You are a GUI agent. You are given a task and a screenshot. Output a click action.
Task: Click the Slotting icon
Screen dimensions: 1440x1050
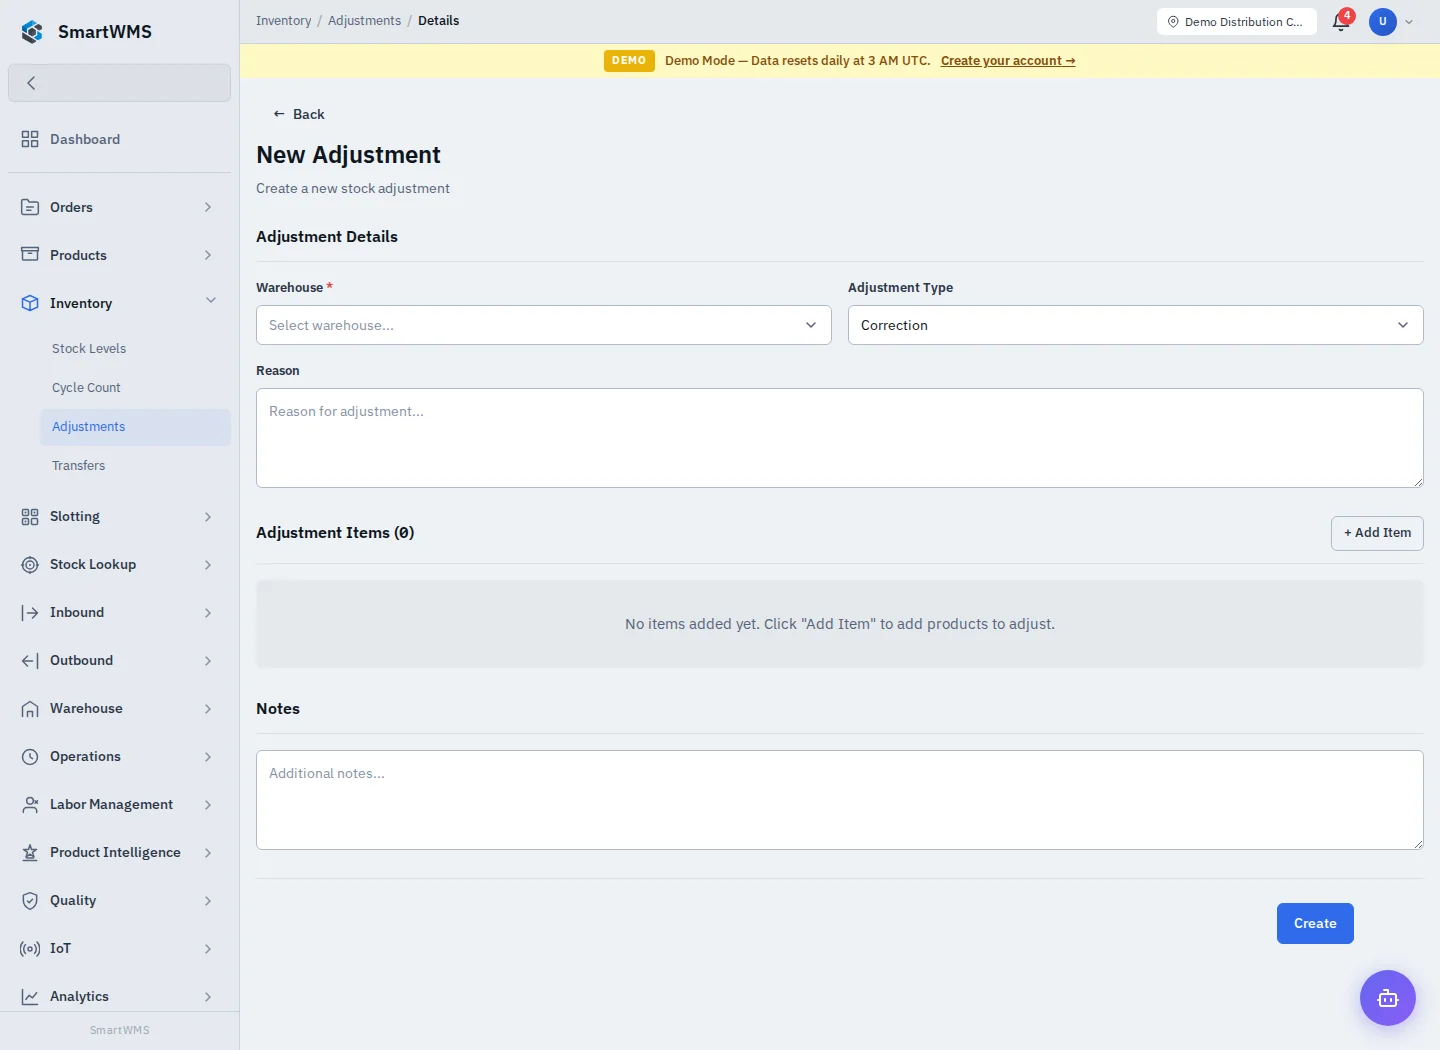[30, 517]
